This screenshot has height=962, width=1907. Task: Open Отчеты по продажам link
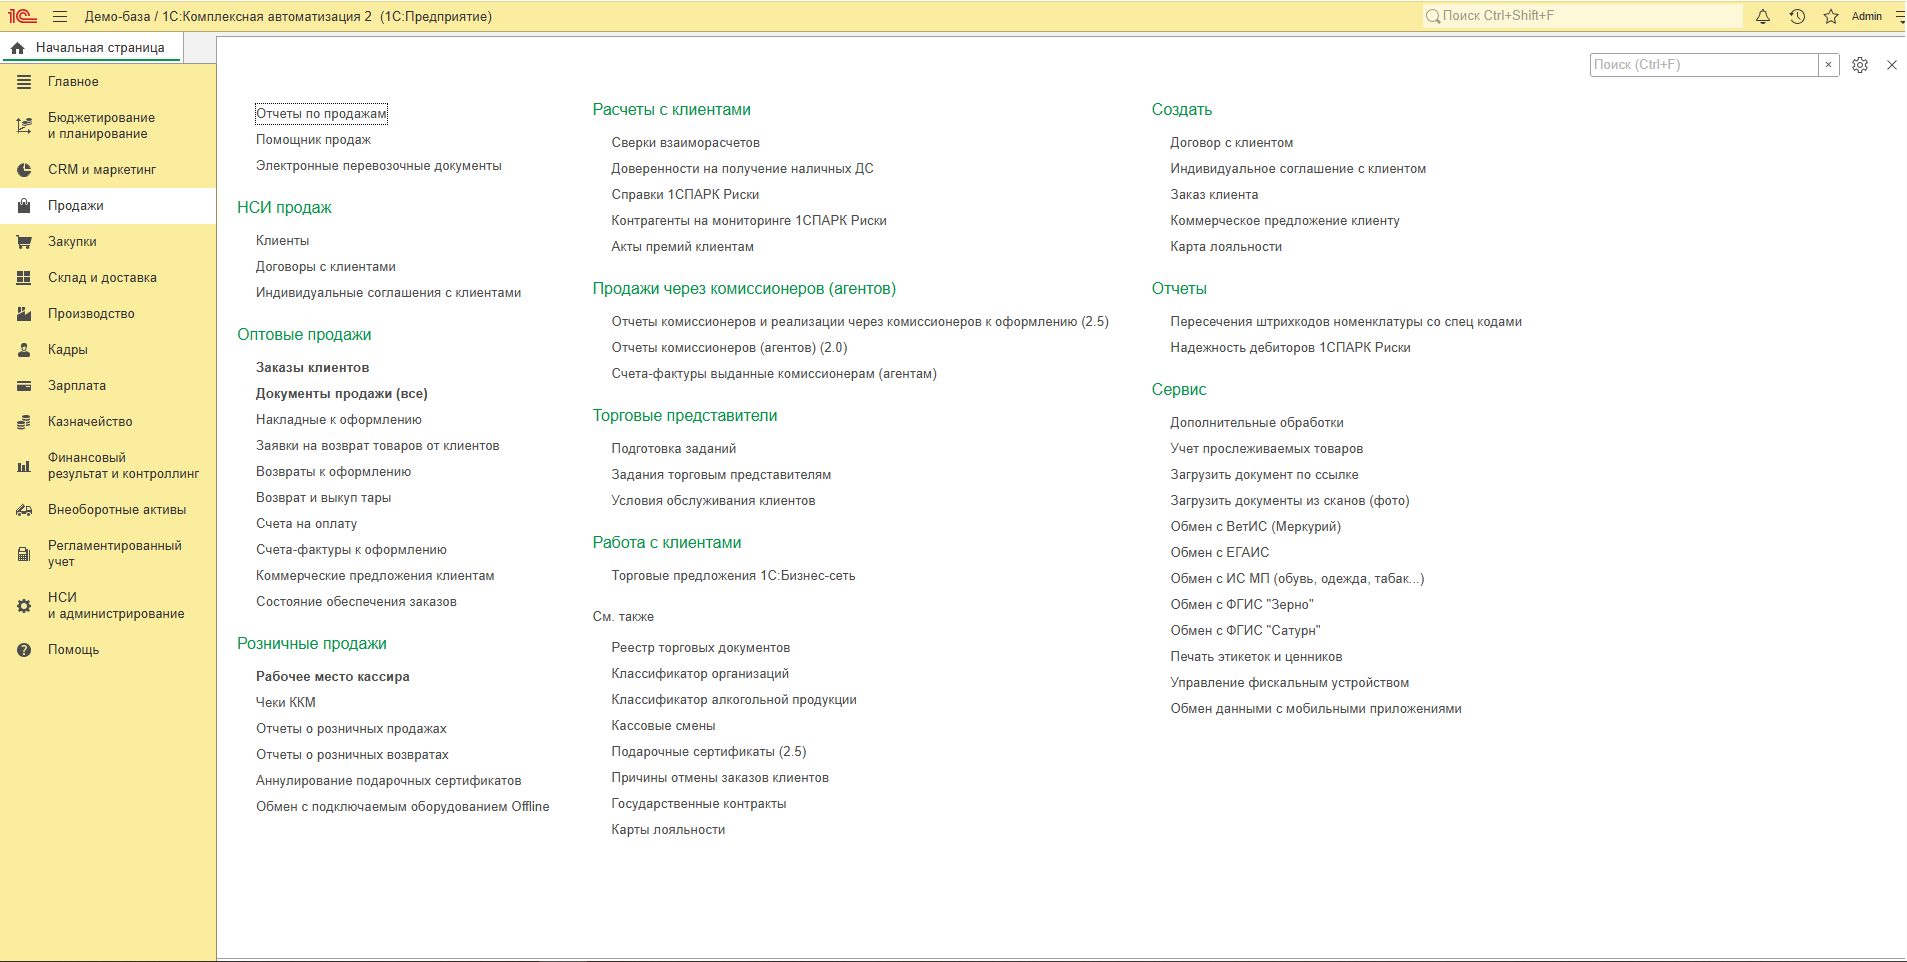pyautogui.click(x=321, y=114)
